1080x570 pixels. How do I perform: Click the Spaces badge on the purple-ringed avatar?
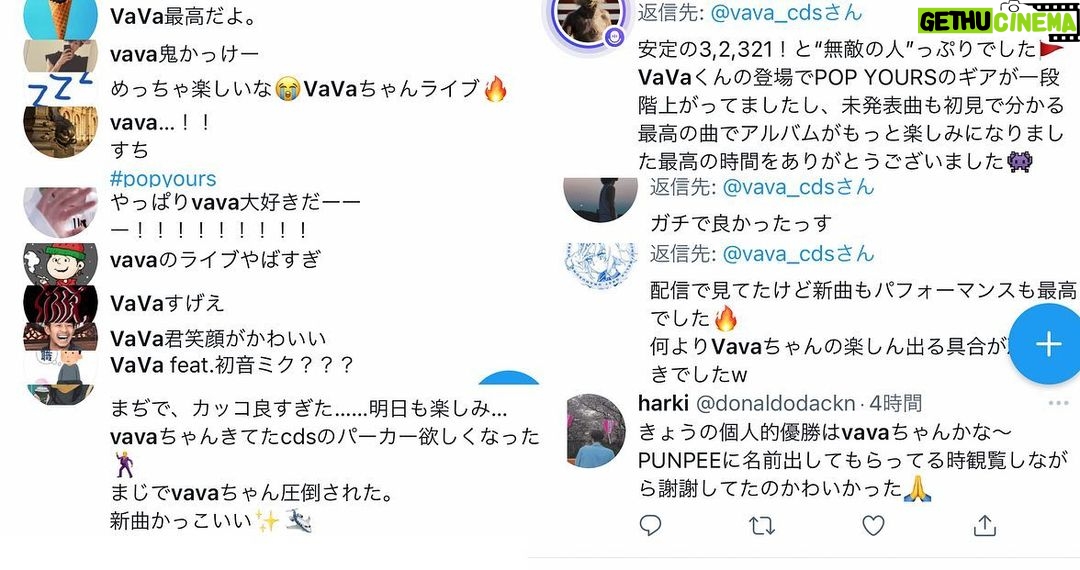614,36
